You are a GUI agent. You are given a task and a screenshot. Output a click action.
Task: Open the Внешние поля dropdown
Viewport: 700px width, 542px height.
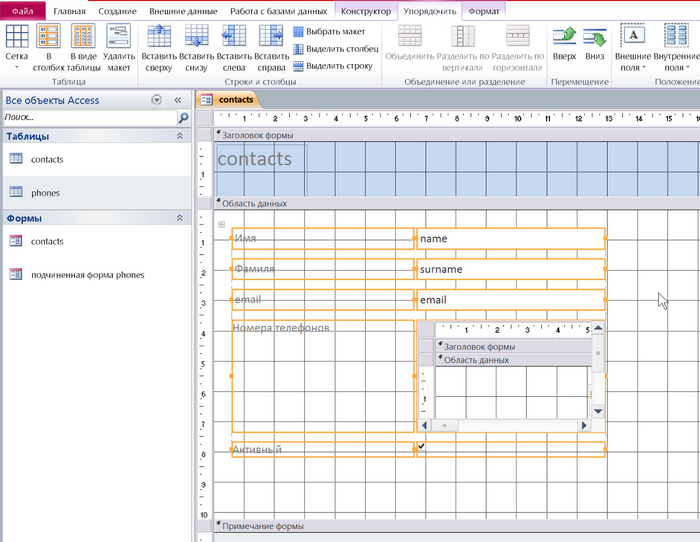(633, 48)
